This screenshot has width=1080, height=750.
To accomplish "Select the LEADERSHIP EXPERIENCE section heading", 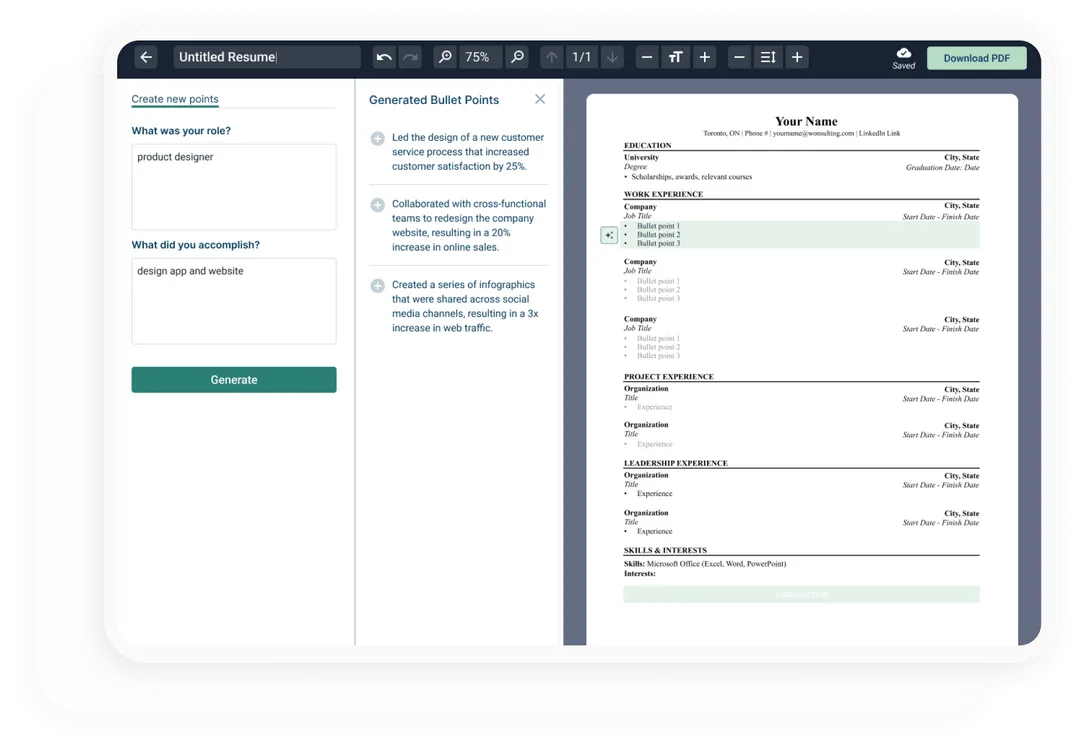I will pyautogui.click(x=676, y=463).
